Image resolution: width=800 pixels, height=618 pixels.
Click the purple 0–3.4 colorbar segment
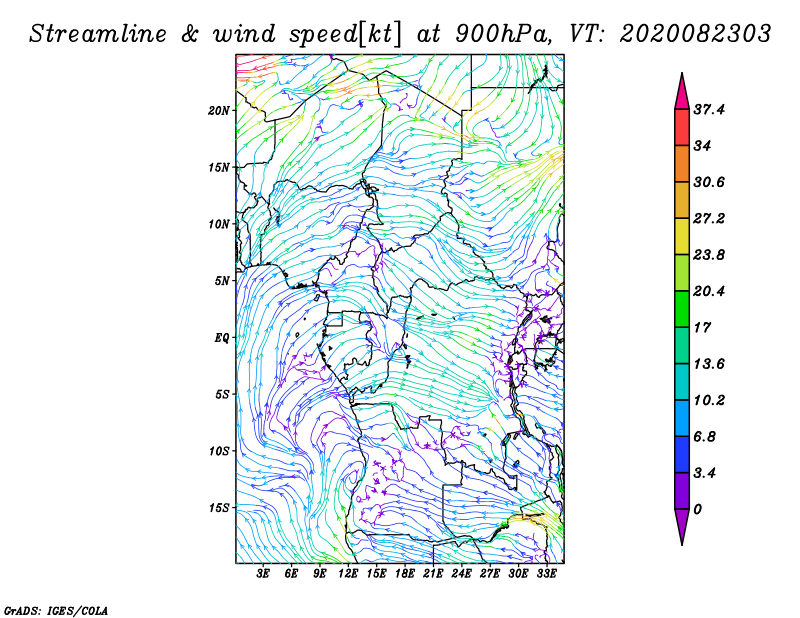[682, 490]
